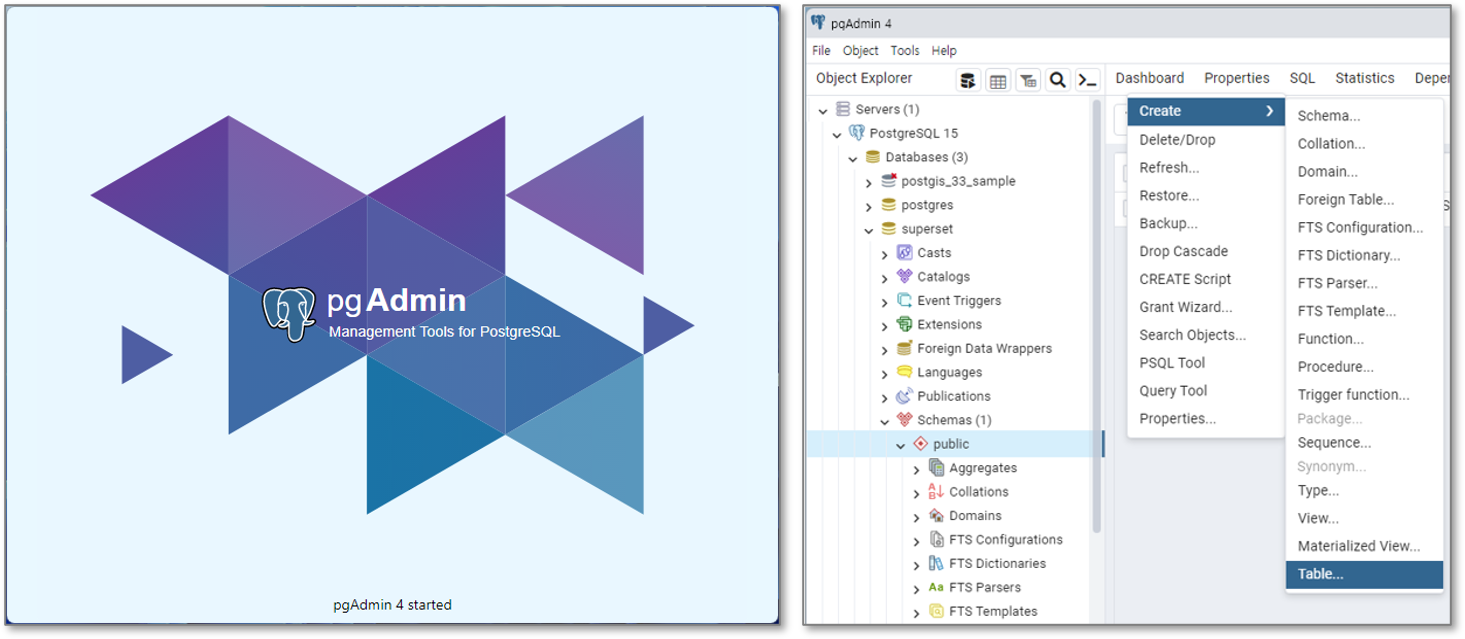Click the FTS Configurations icon
This screenshot has height=639, width=1465.
click(937, 539)
